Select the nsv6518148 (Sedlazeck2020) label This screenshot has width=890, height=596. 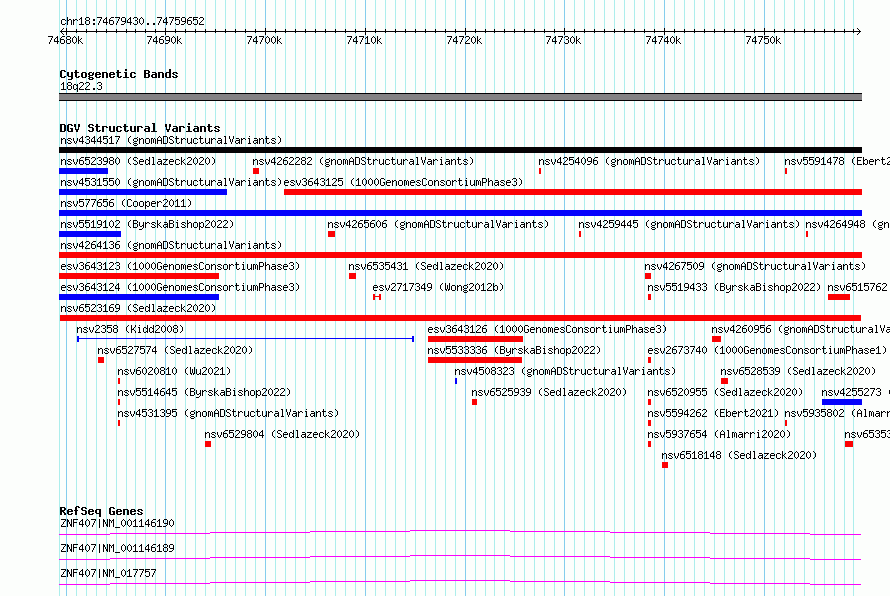tap(739, 455)
